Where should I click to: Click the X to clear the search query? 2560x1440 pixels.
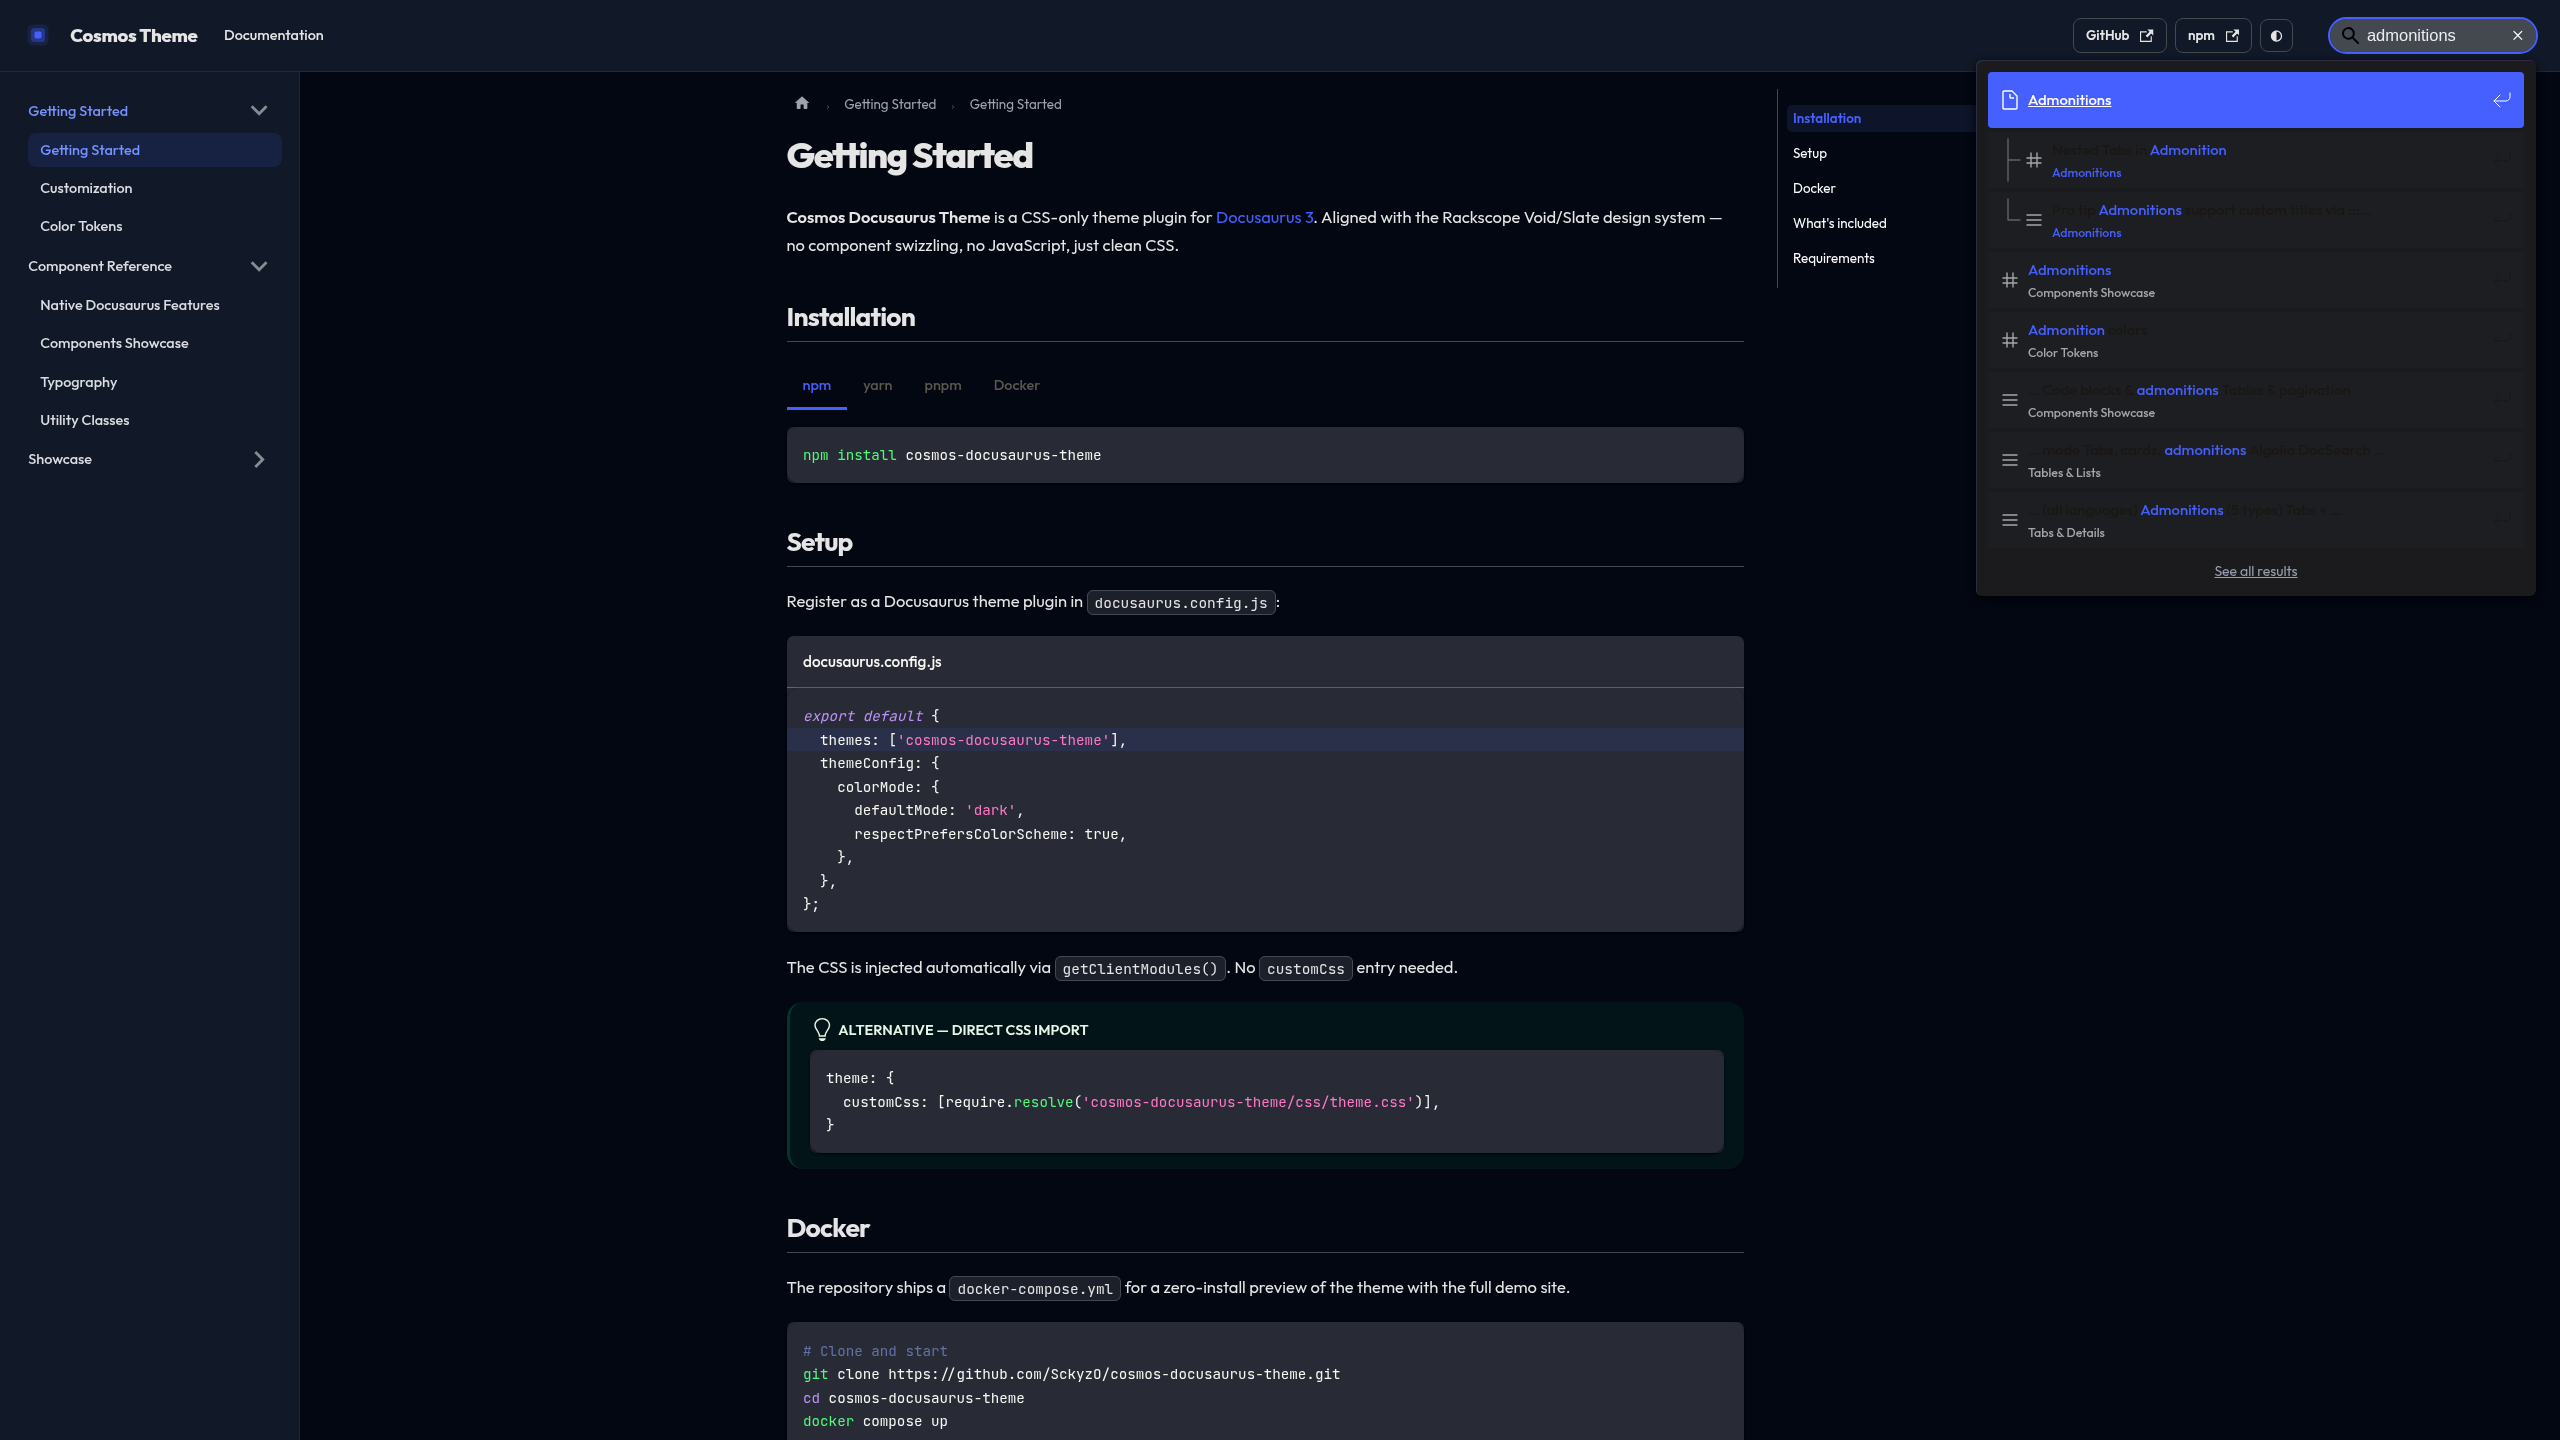pyautogui.click(x=2518, y=35)
